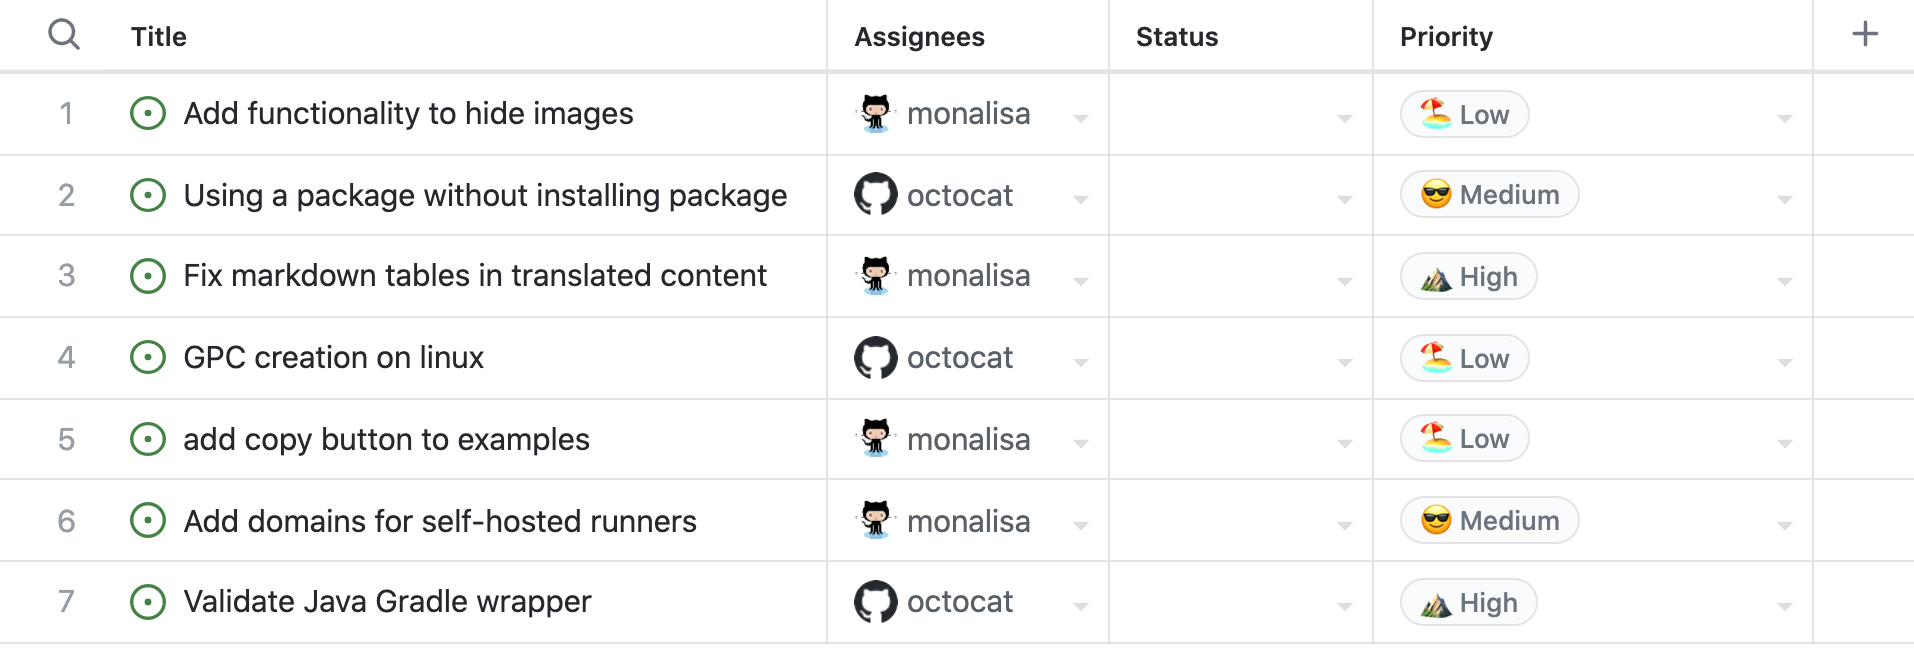Click monalisa's avatar on "Add domains for self-hosted runners"
The height and width of the screenshot is (654, 1914).
pos(876,520)
